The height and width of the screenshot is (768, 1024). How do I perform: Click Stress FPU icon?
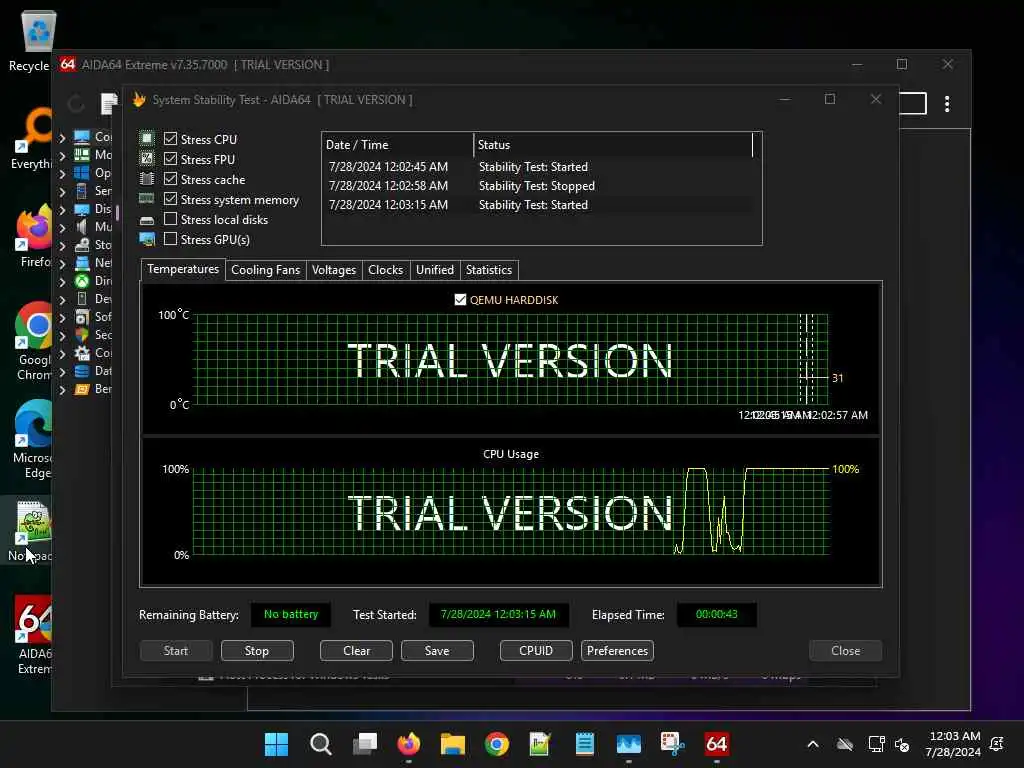tap(147, 158)
